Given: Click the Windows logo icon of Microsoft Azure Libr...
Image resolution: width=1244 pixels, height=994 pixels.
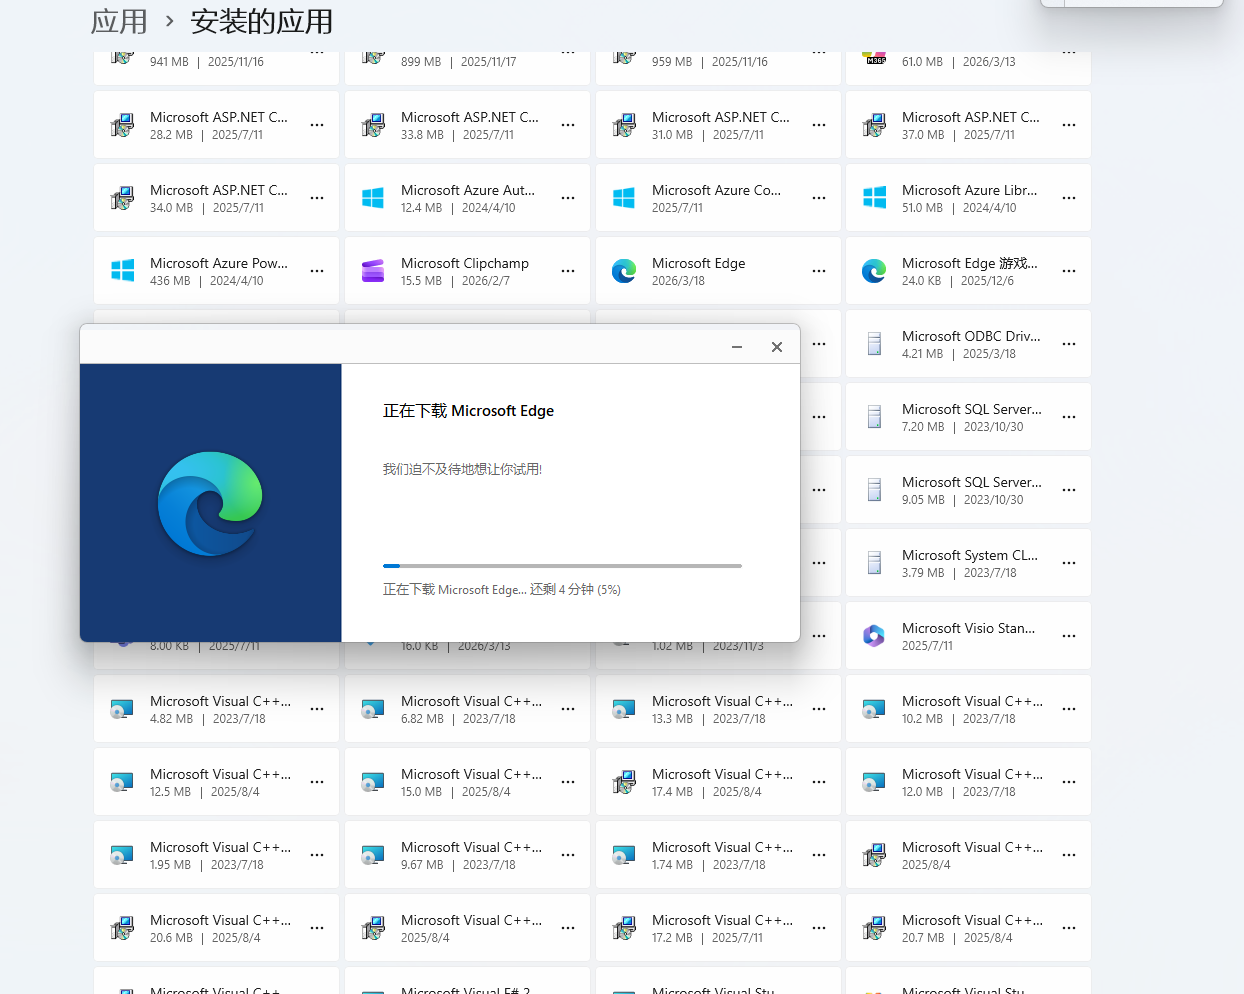Looking at the screenshot, I should (x=874, y=198).
